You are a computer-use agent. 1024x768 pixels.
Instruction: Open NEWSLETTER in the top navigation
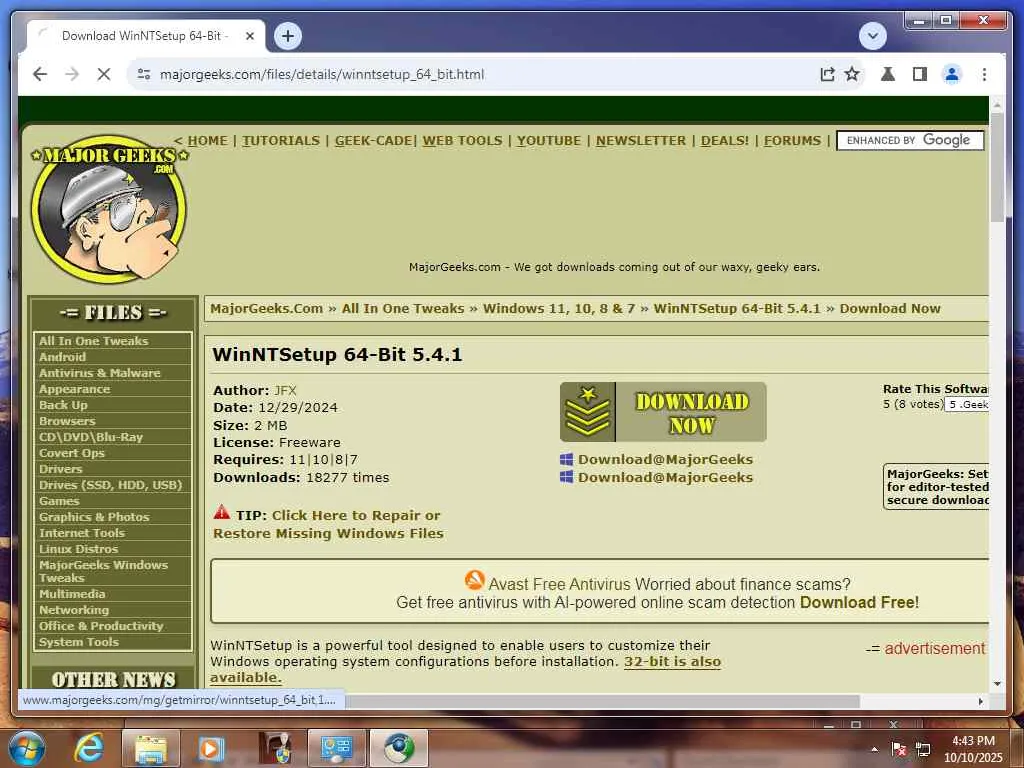click(x=641, y=140)
